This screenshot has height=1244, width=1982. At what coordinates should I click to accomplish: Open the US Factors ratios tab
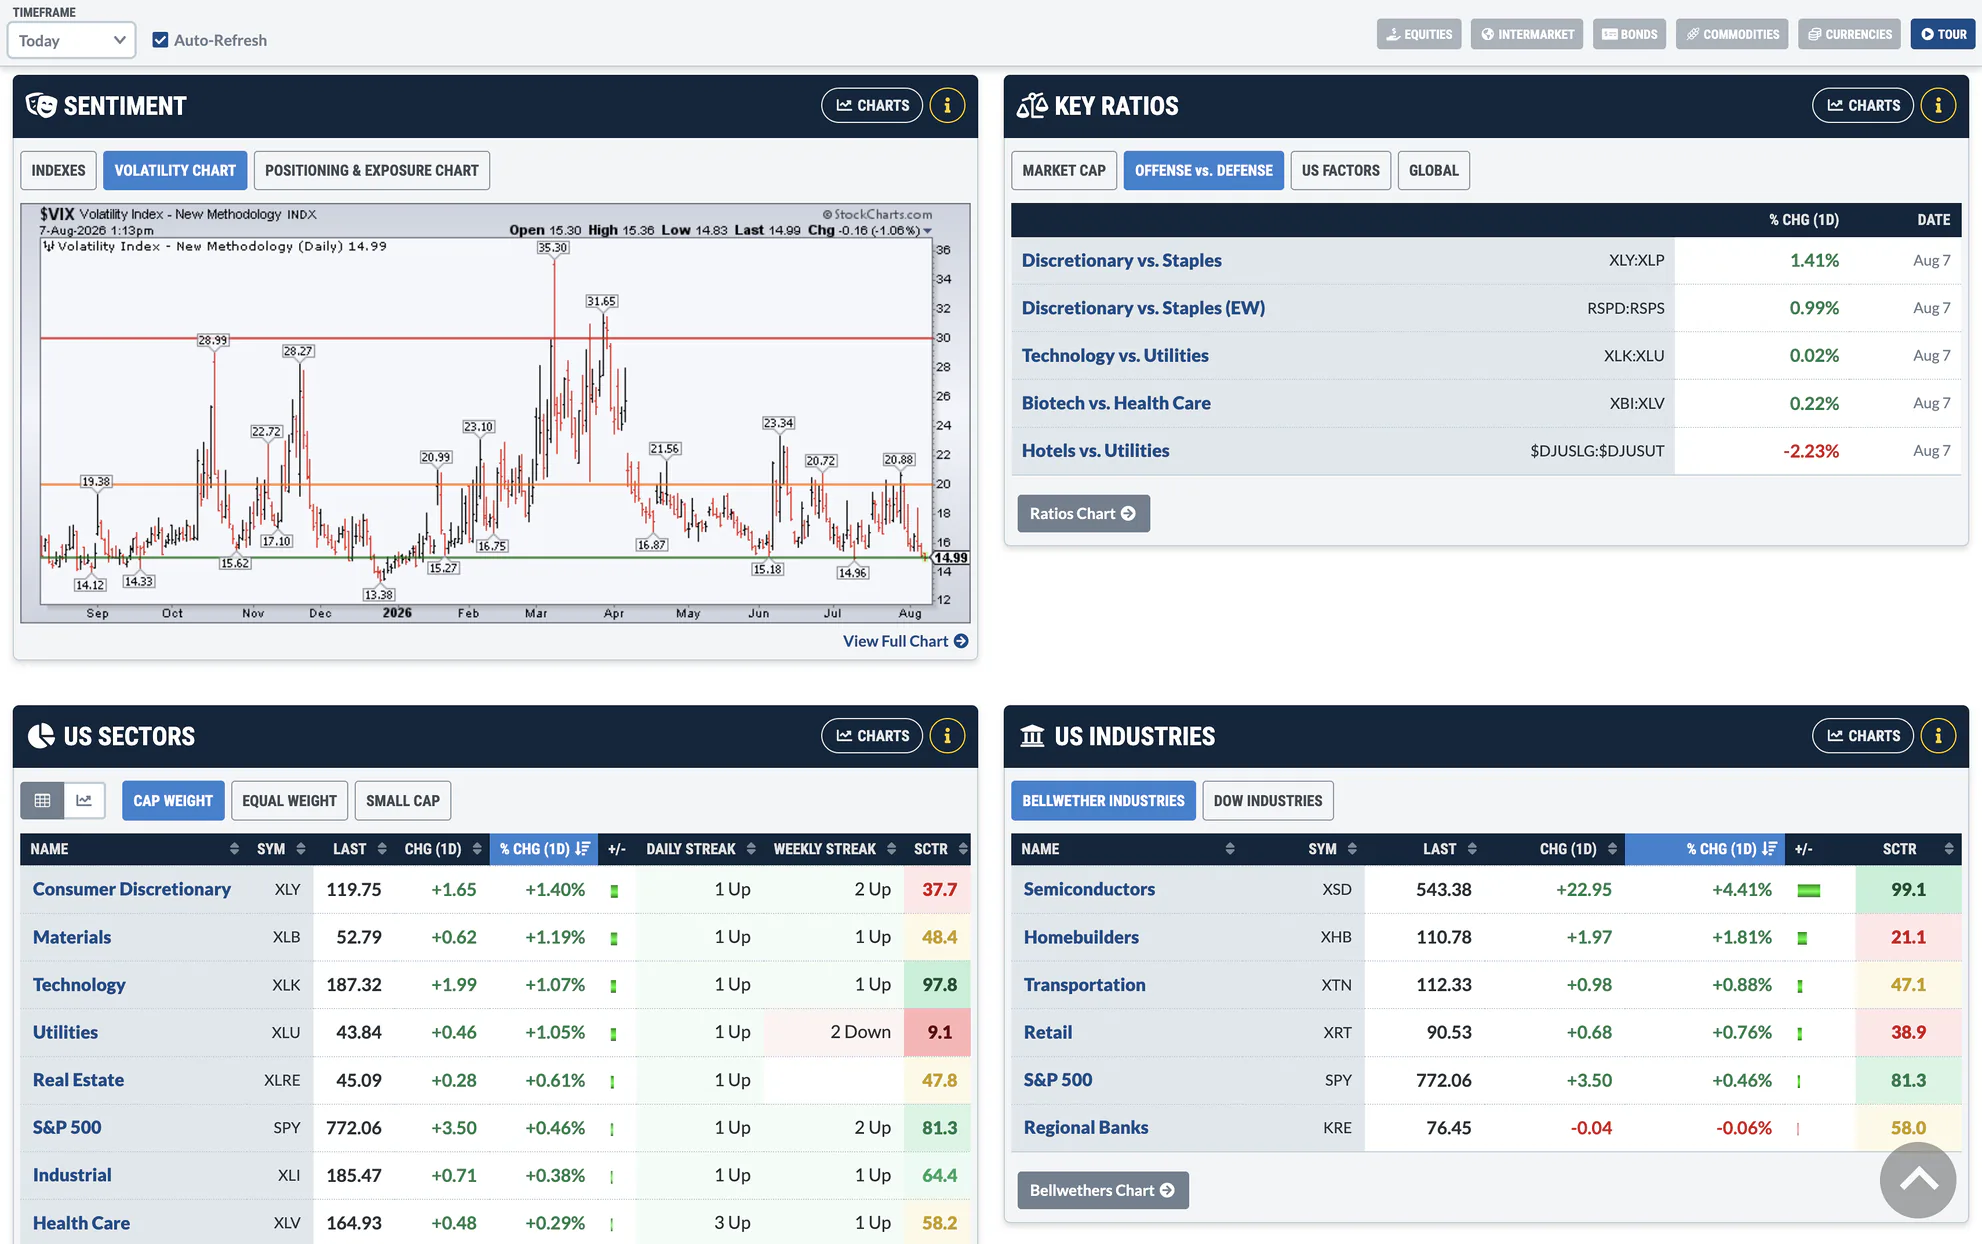[x=1341, y=170]
